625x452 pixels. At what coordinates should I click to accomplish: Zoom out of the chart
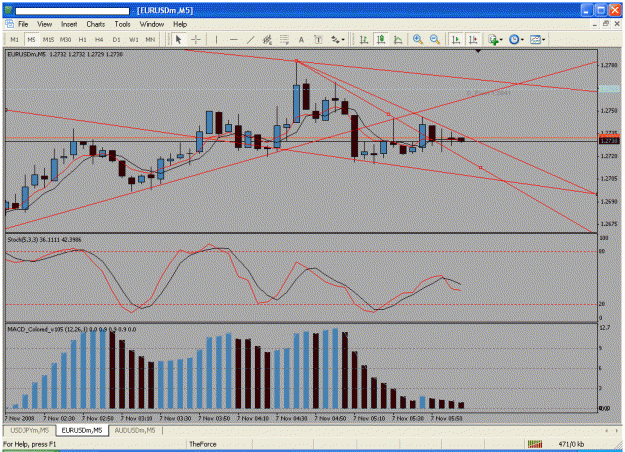434,39
